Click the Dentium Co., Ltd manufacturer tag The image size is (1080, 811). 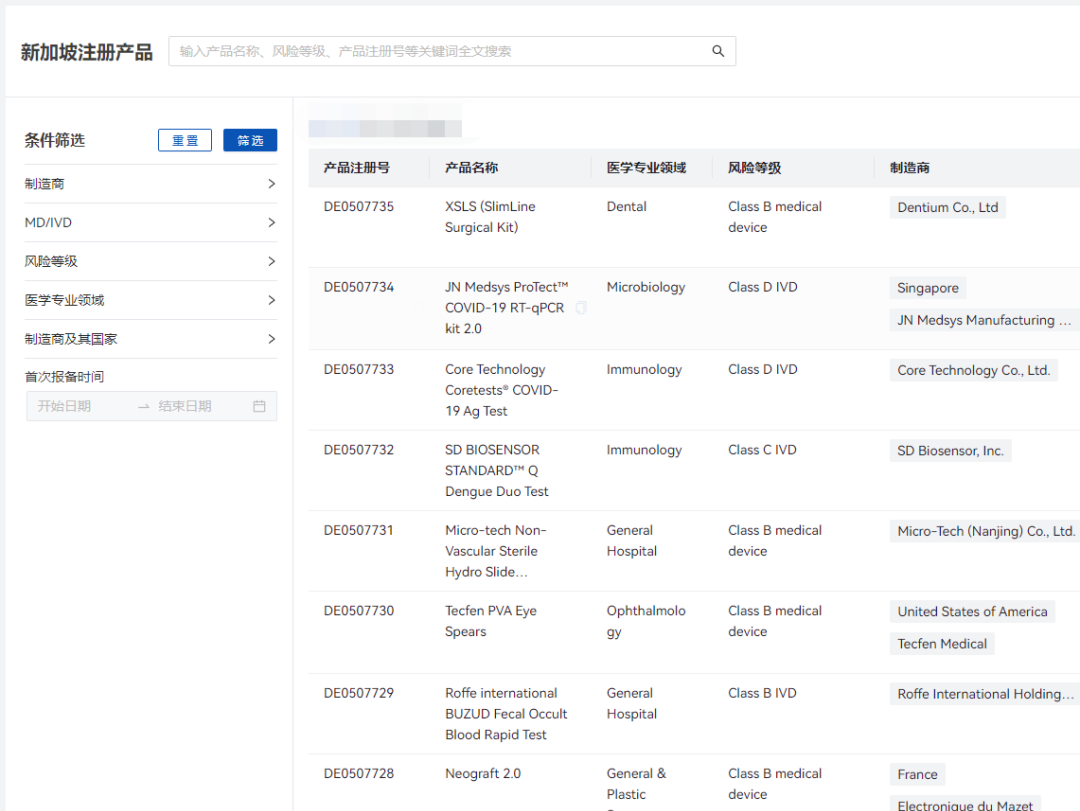[948, 207]
